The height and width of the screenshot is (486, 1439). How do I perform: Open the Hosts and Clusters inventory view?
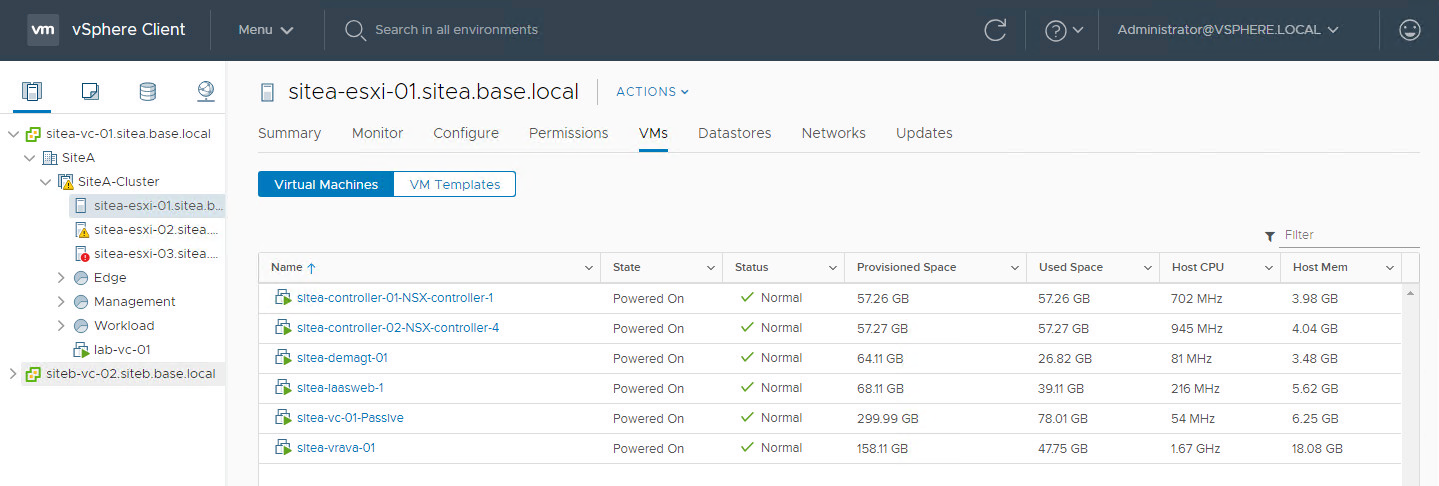[x=32, y=92]
